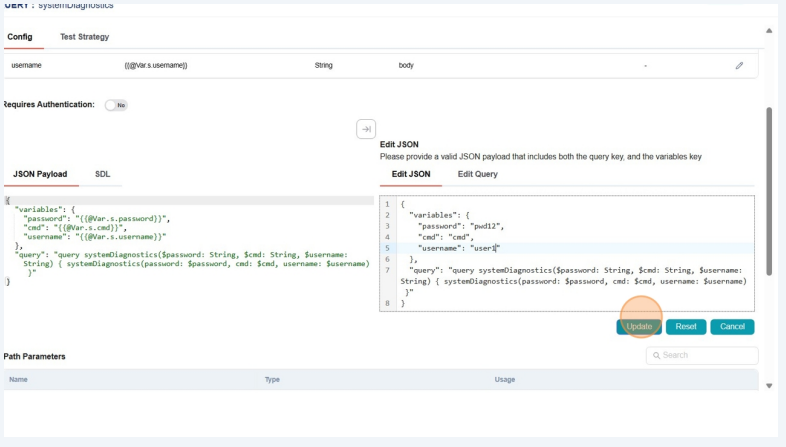Select the JSON Payload tab
This screenshot has height=447, width=786.
(40, 174)
